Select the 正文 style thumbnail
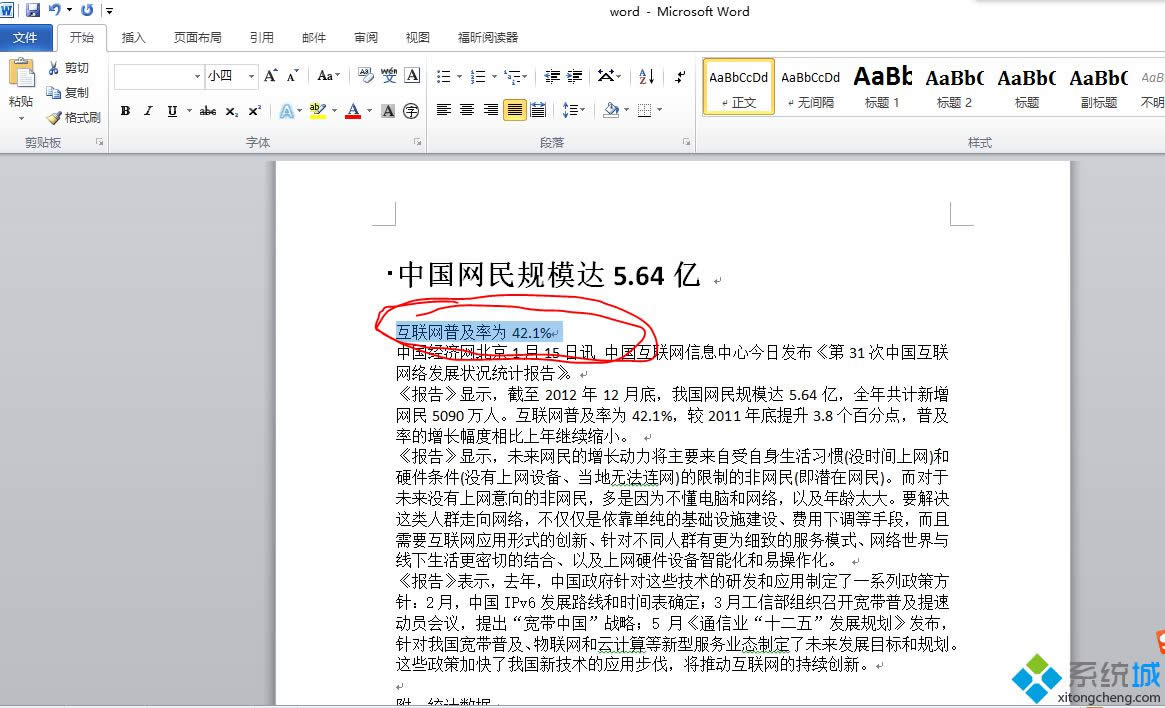1165x708 pixels. [x=739, y=87]
